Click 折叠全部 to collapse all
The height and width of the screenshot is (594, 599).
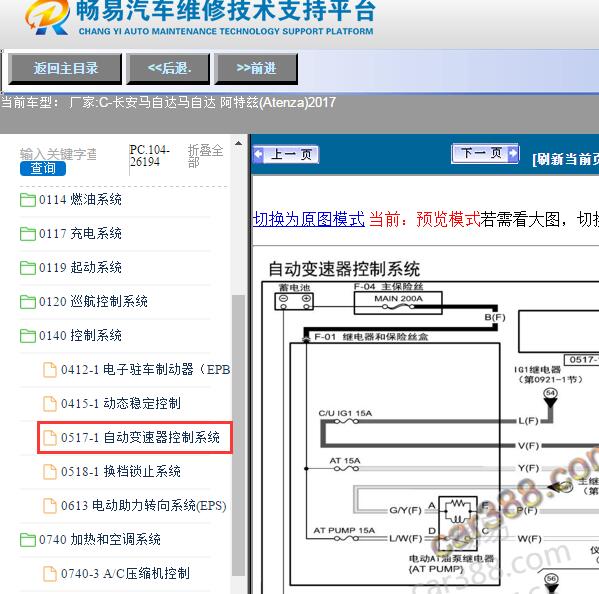point(205,156)
